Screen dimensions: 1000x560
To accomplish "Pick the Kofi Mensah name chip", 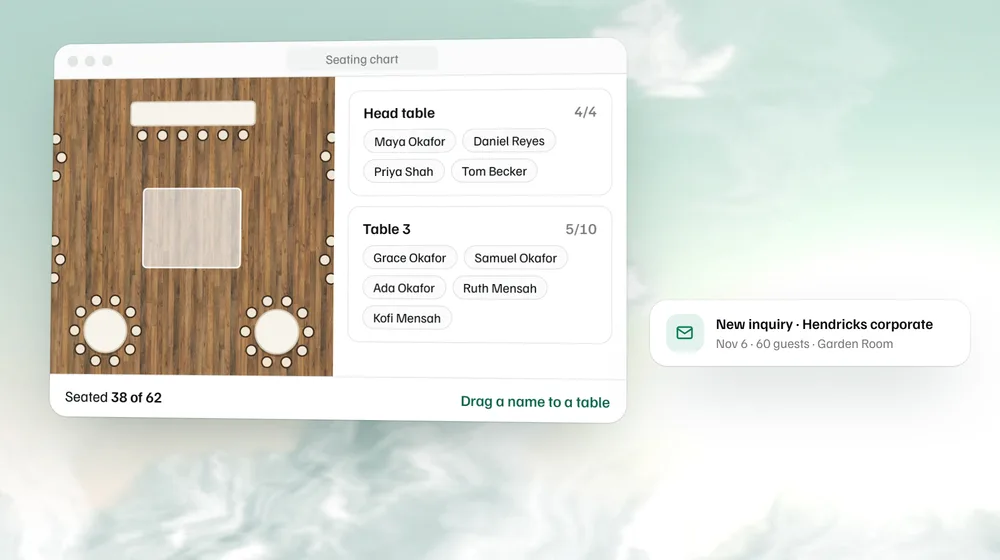I will pyautogui.click(x=407, y=318).
